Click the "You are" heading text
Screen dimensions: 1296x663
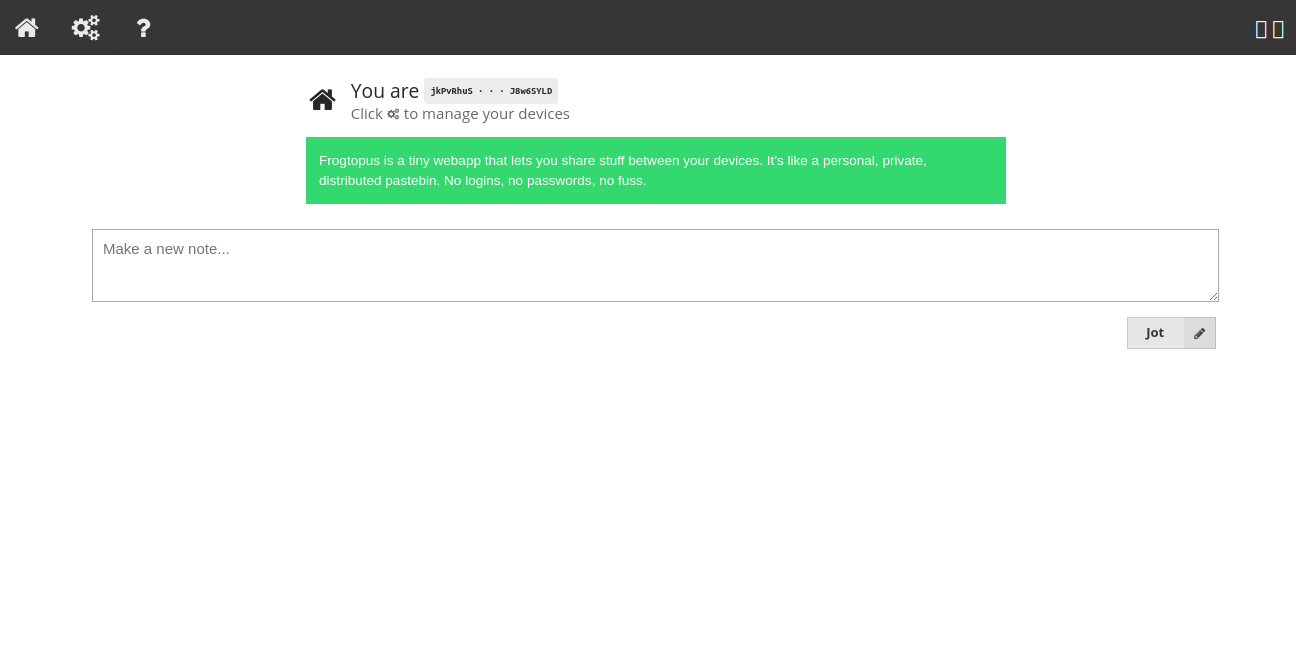click(385, 91)
